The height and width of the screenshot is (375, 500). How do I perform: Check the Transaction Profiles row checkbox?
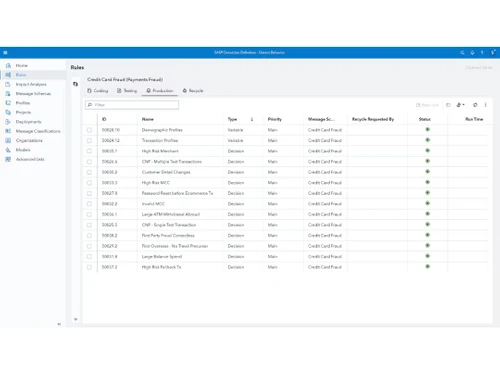point(89,140)
